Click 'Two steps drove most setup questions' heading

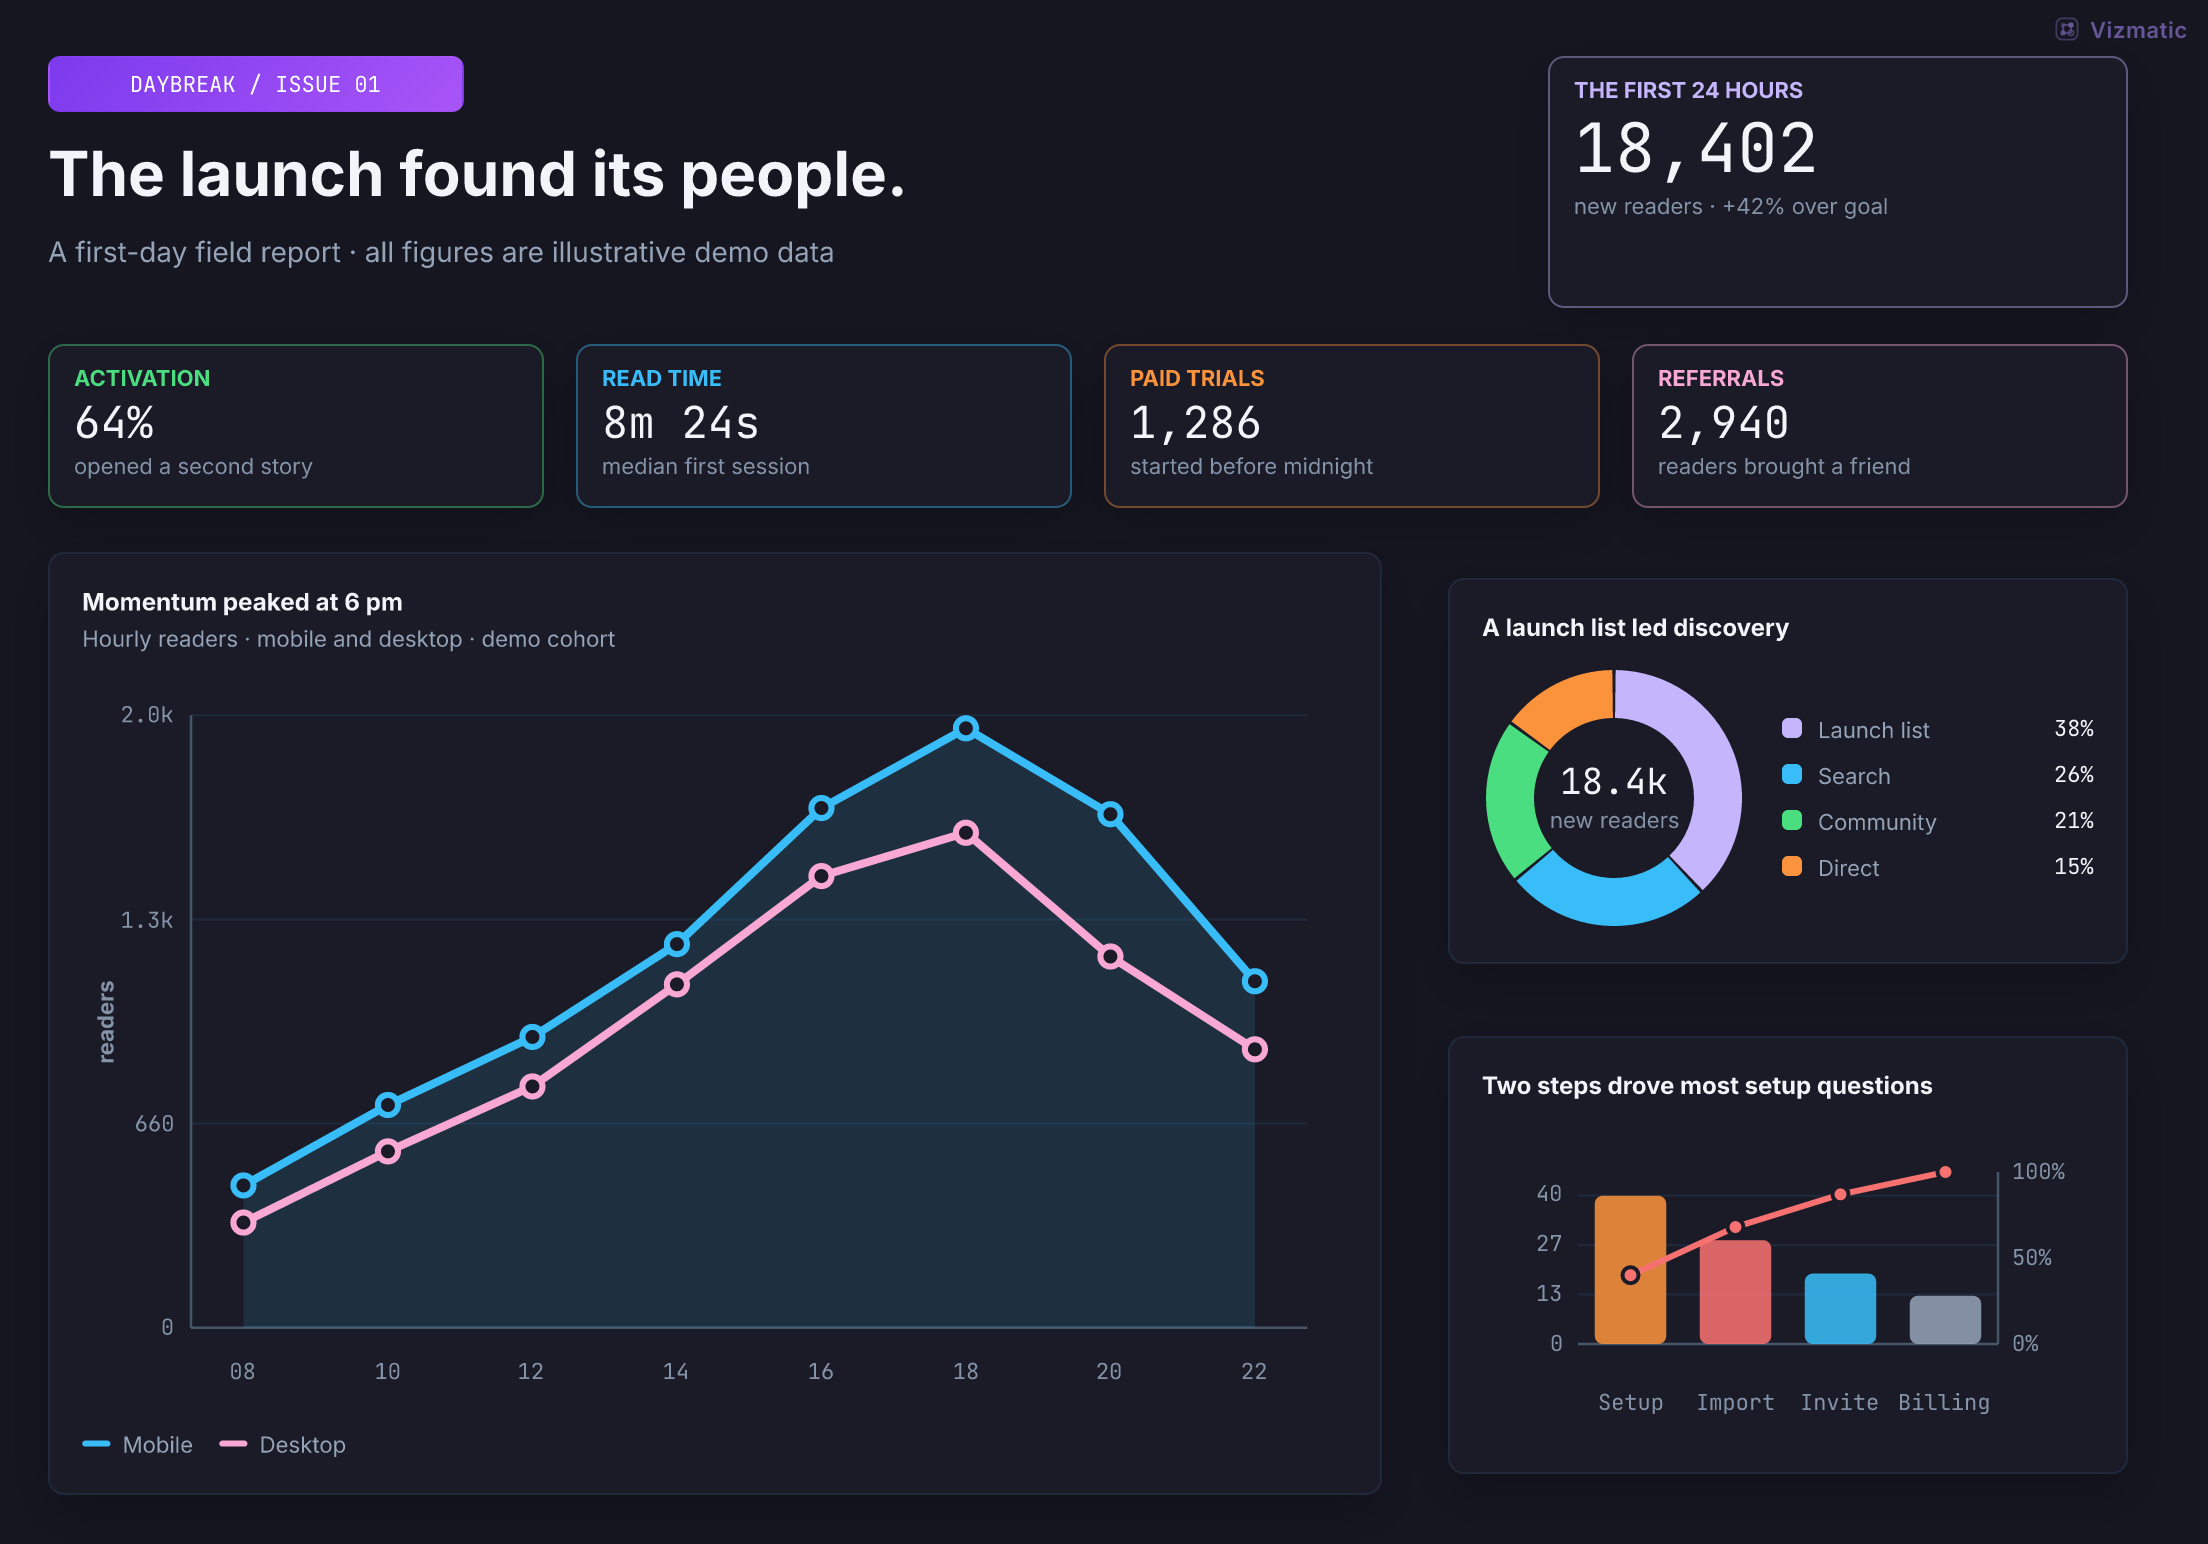[1707, 1086]
